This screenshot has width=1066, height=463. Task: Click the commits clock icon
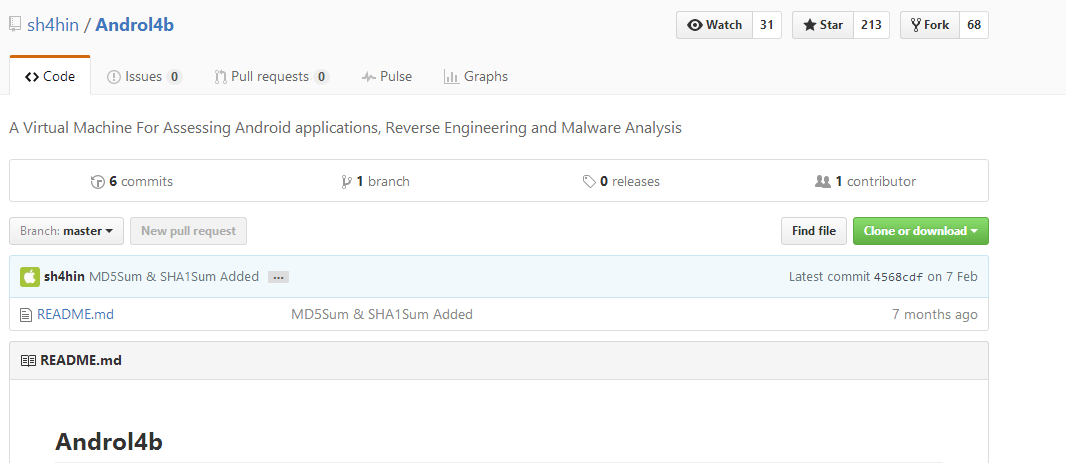click(x=97, y=182)
